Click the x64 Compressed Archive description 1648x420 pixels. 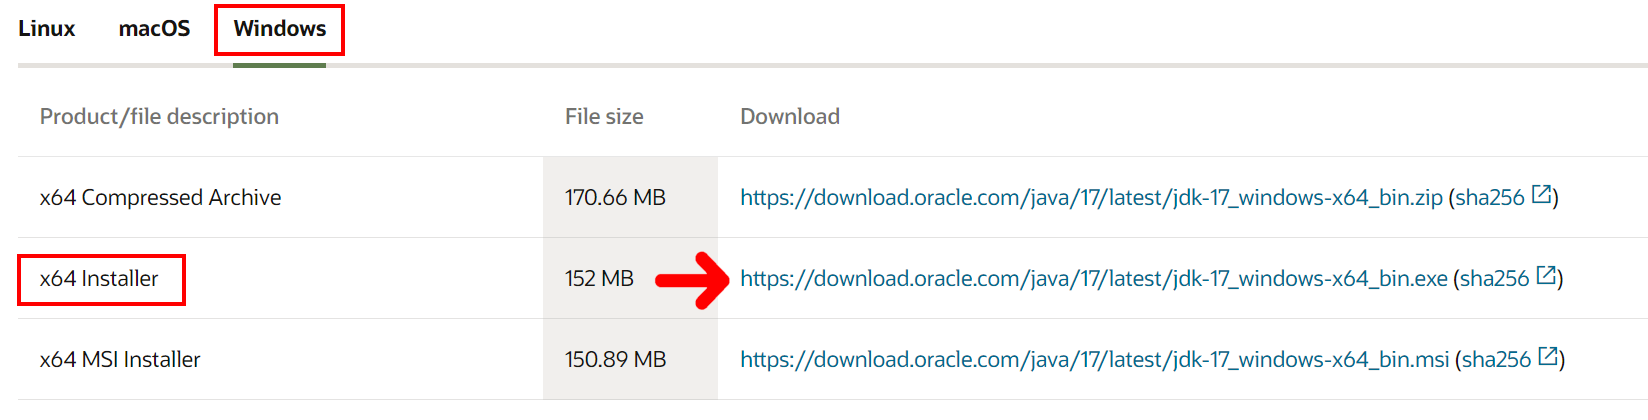(160, 197)
